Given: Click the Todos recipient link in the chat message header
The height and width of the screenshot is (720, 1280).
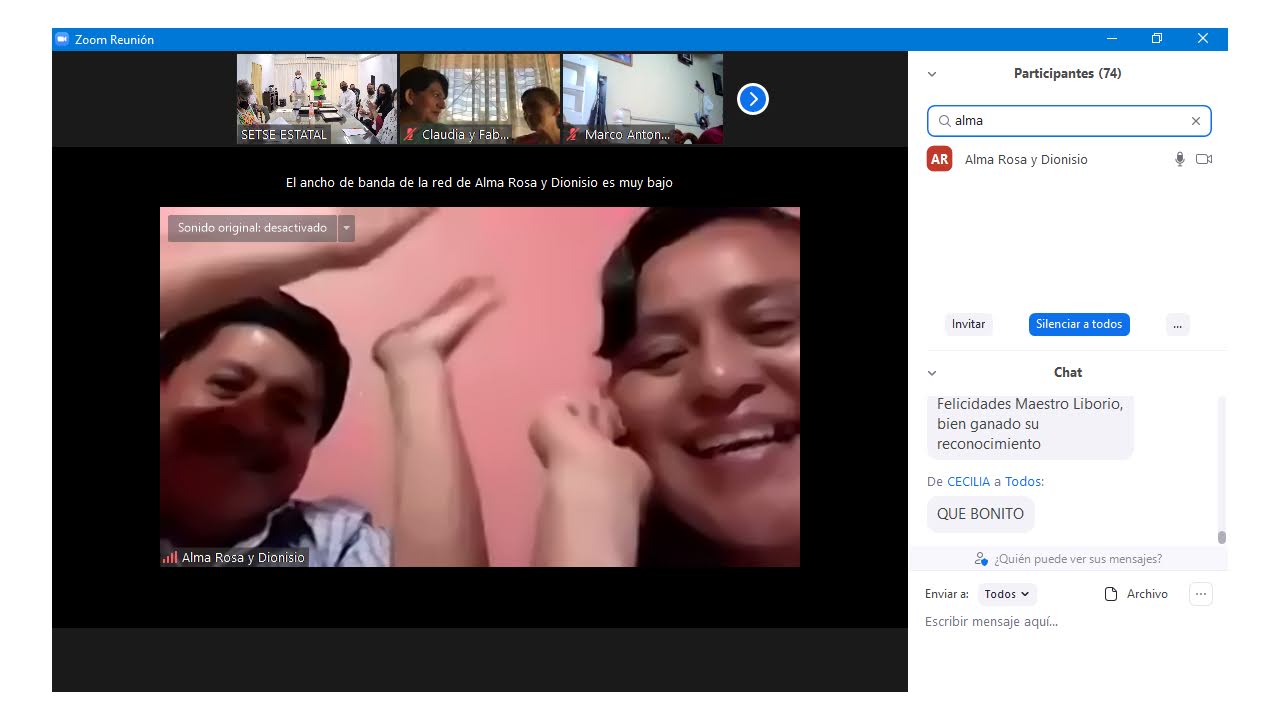Looking at the screenshot, I should tap(1022, 481).
